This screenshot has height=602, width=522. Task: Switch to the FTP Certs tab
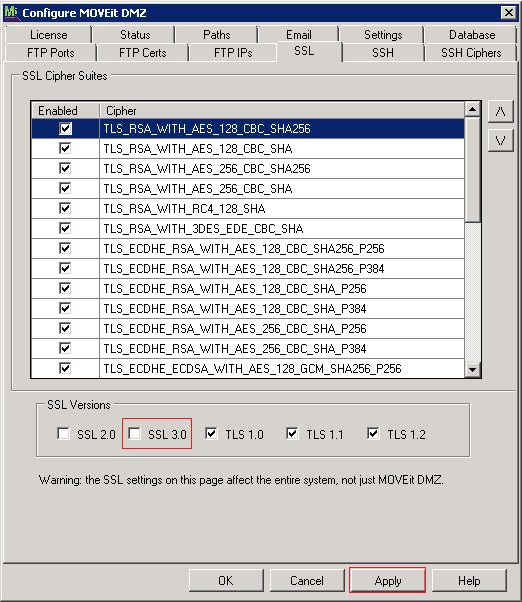[x=143, y=53]
